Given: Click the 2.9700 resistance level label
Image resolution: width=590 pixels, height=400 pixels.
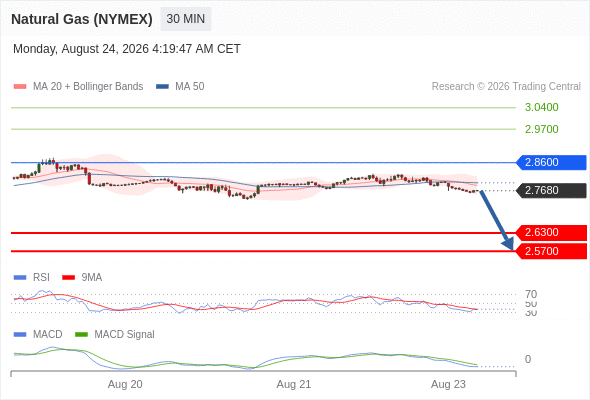Looking at the screenshot, I should 541,129.
